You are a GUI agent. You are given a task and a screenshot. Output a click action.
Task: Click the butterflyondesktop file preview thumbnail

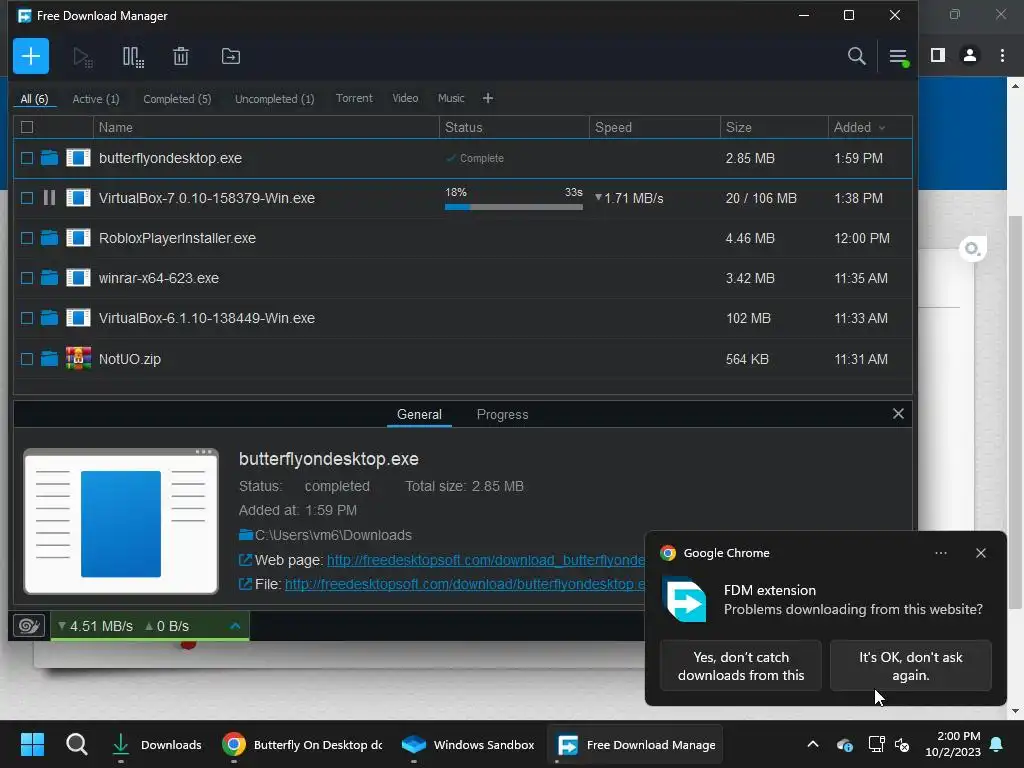[121, 521]
